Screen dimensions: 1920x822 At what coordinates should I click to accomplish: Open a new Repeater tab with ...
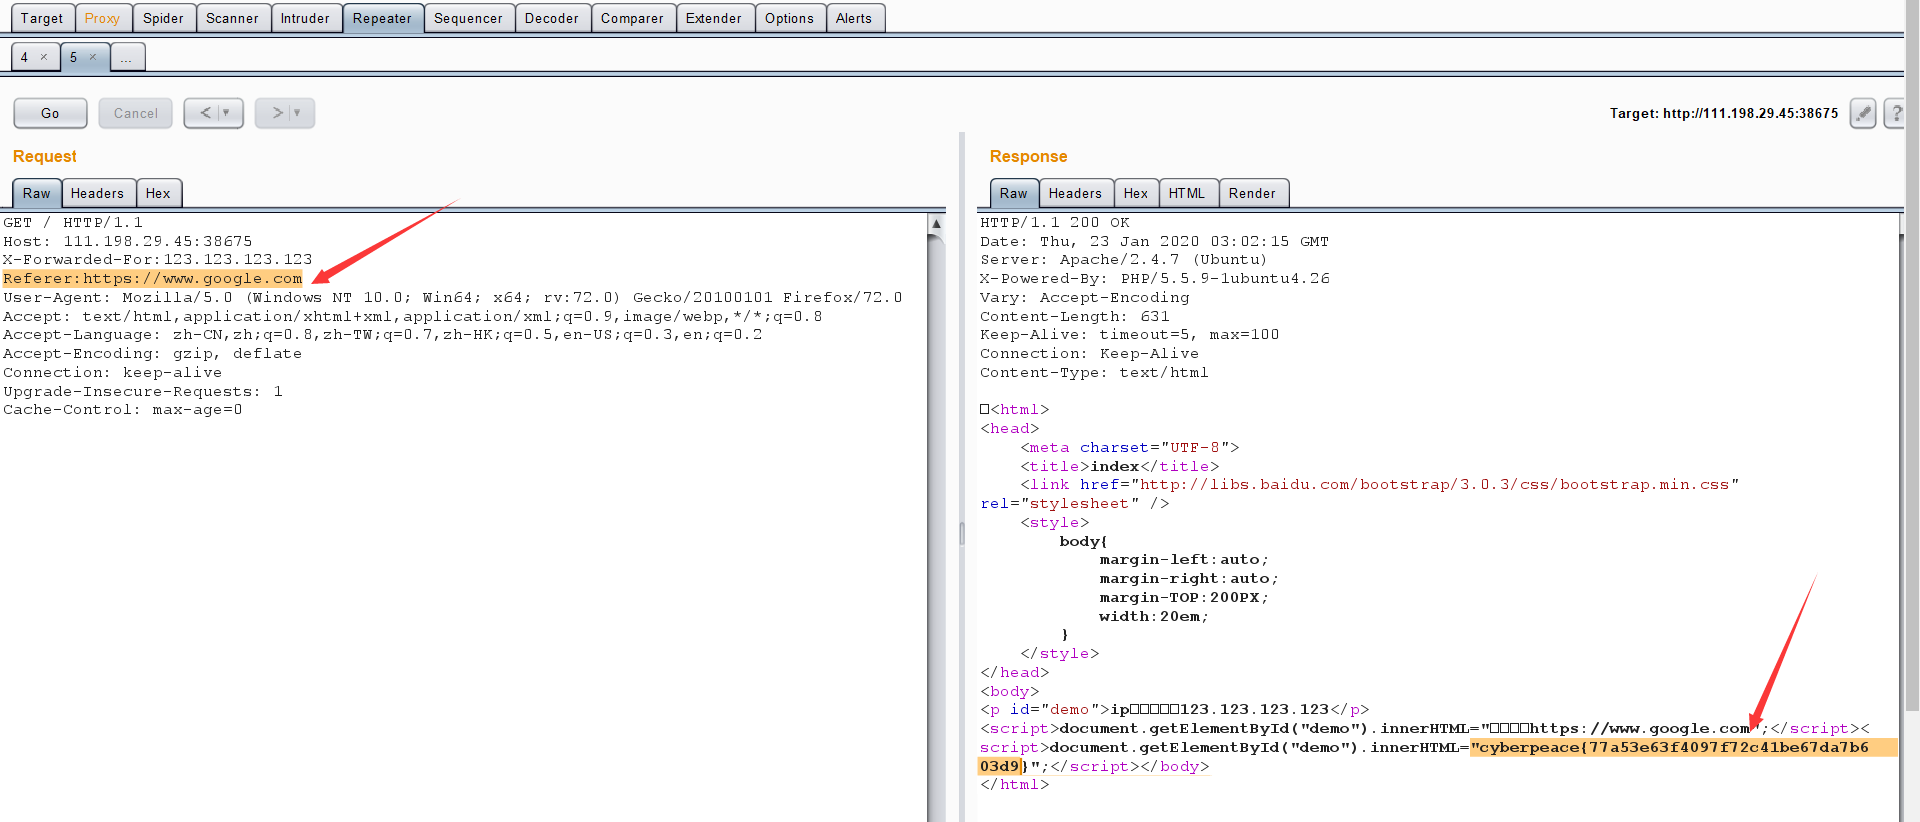127,58
